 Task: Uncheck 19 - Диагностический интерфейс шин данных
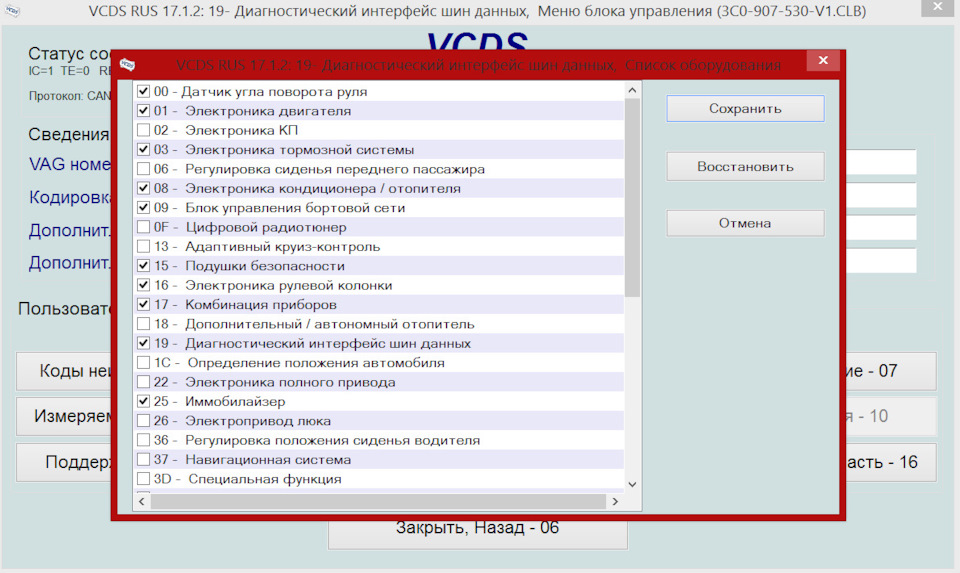pyautogui.click(x=143, y=343)
